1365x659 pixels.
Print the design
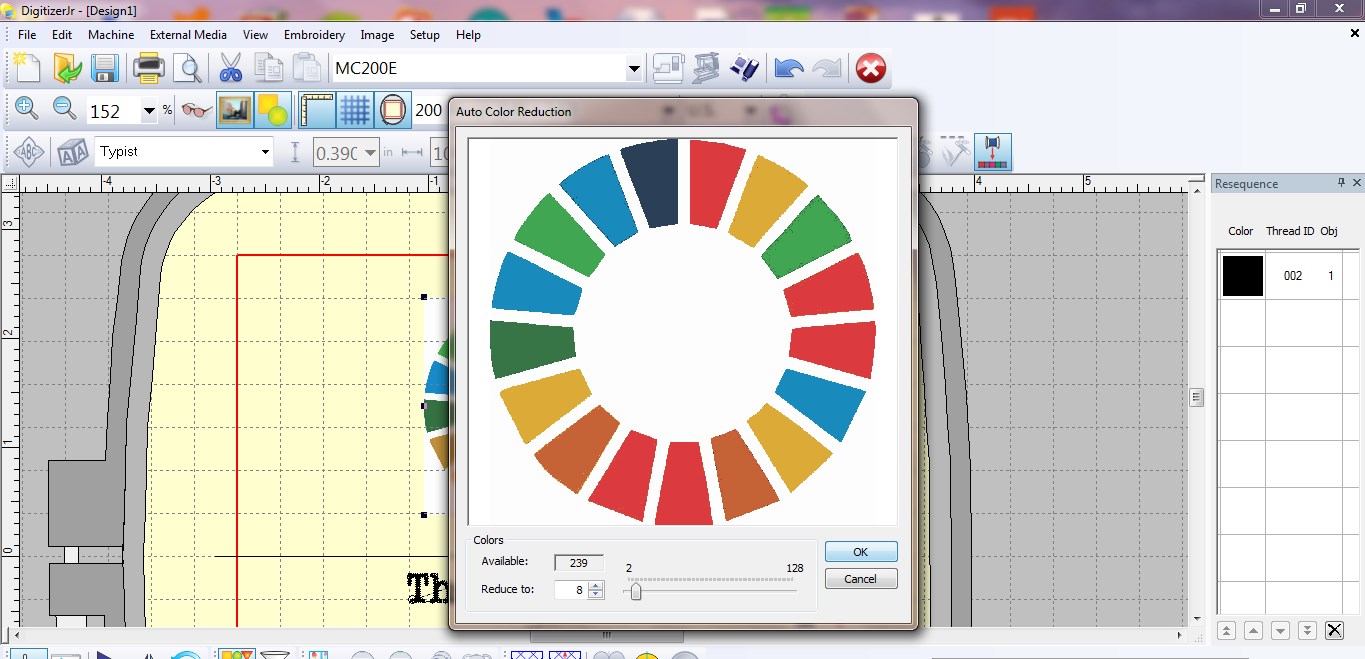pyautogui.click(x=148, y=69)
